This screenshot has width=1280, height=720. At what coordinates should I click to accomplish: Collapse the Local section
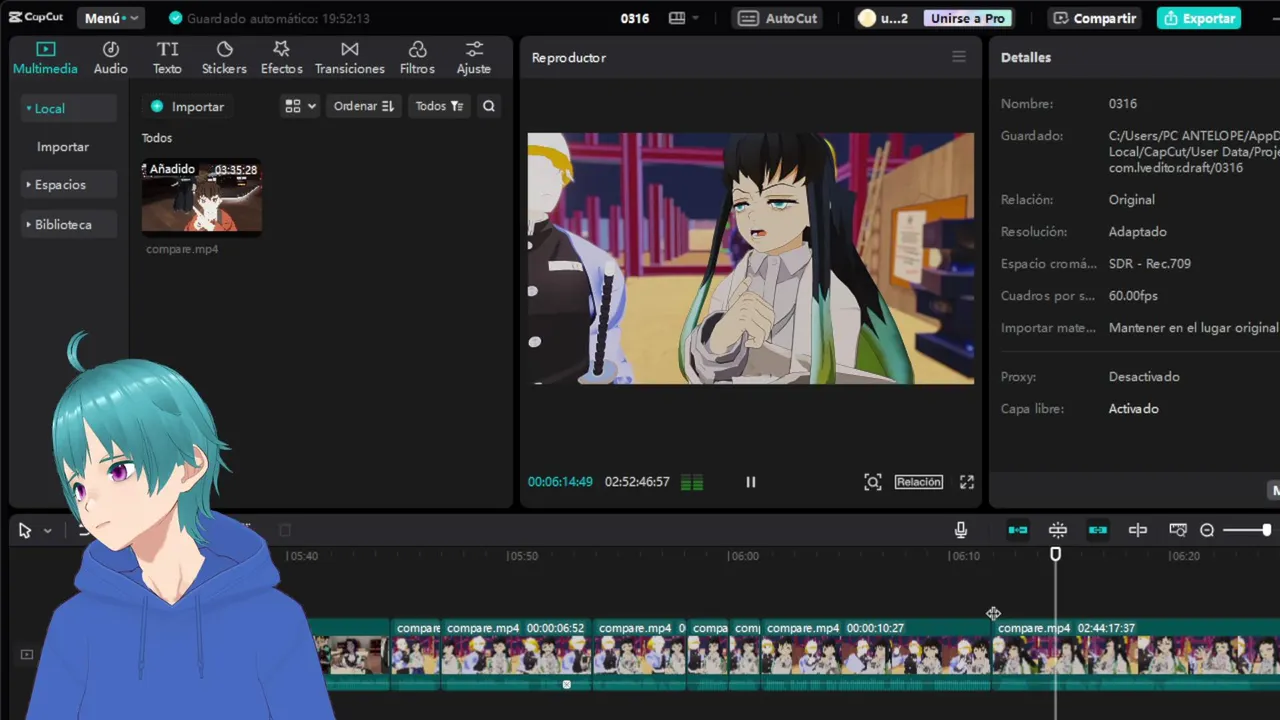click(68, 108)
